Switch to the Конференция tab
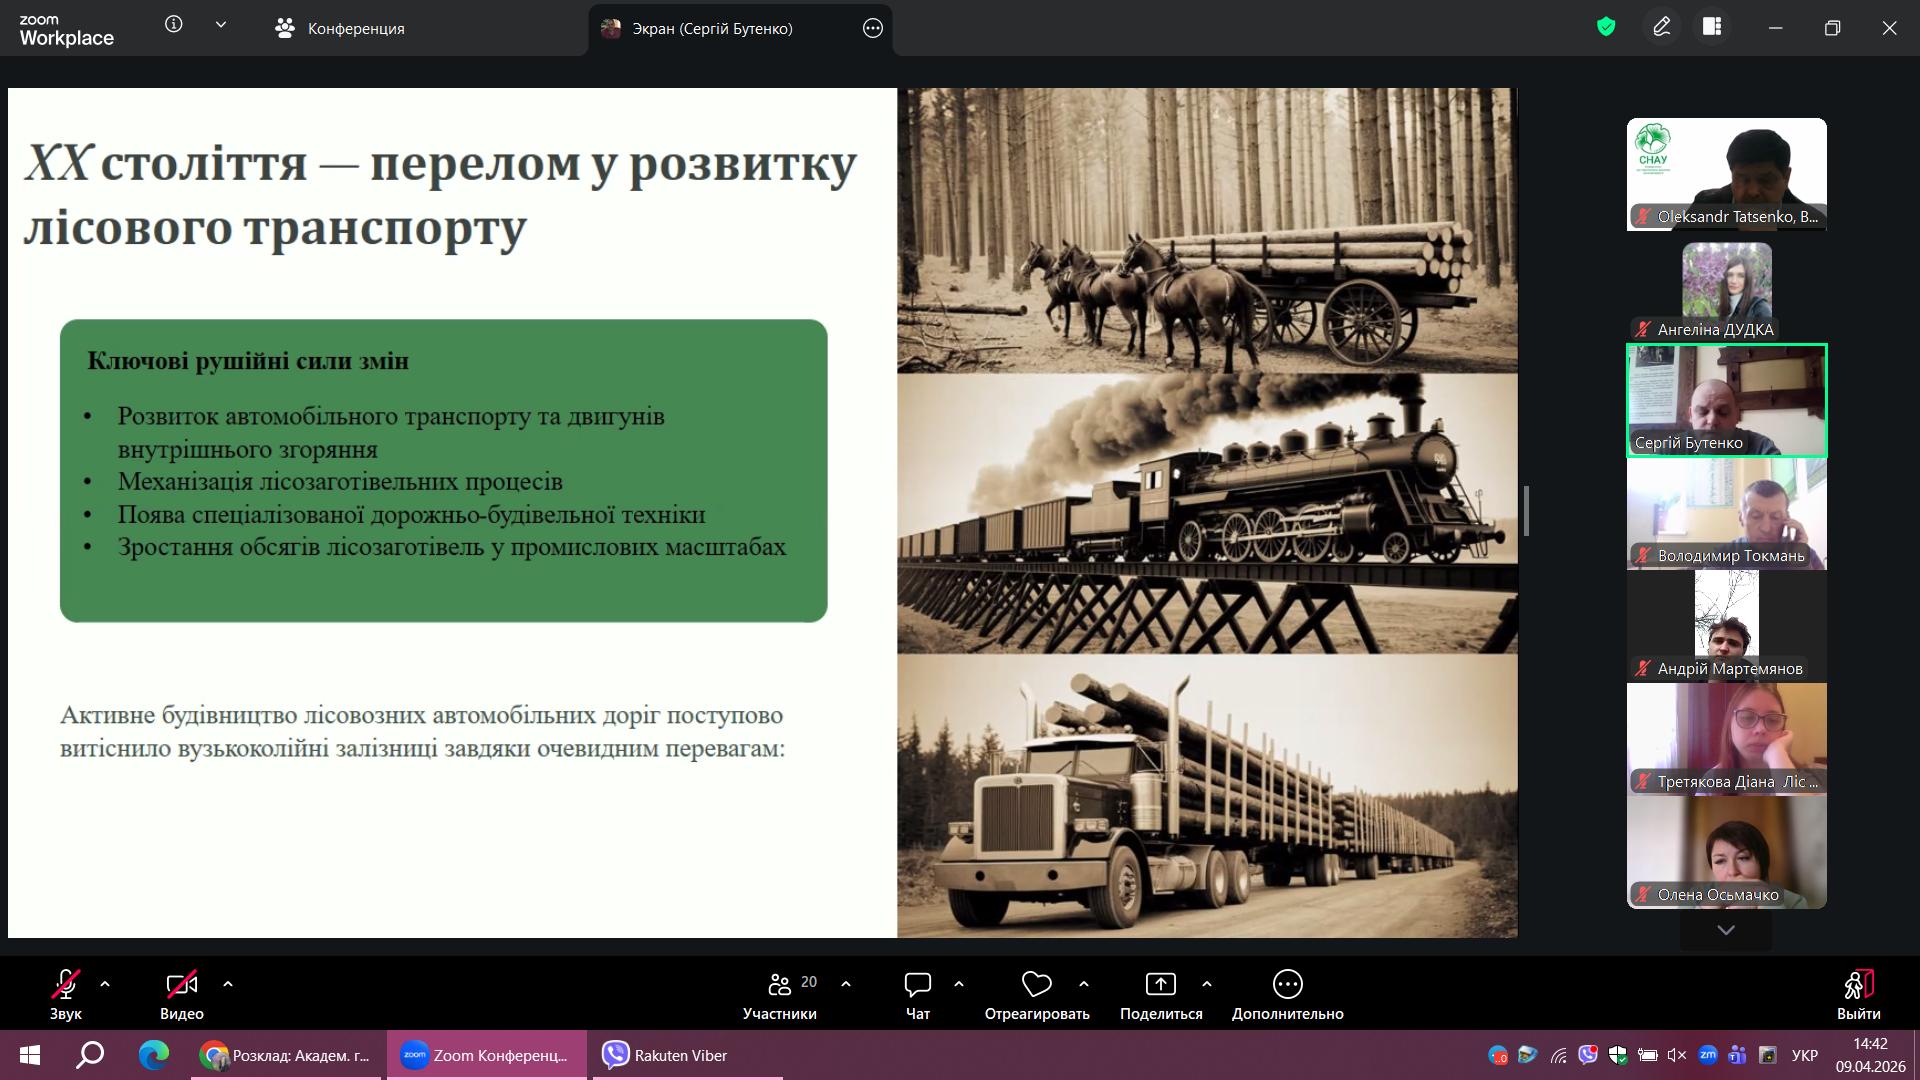 point(340,28)
